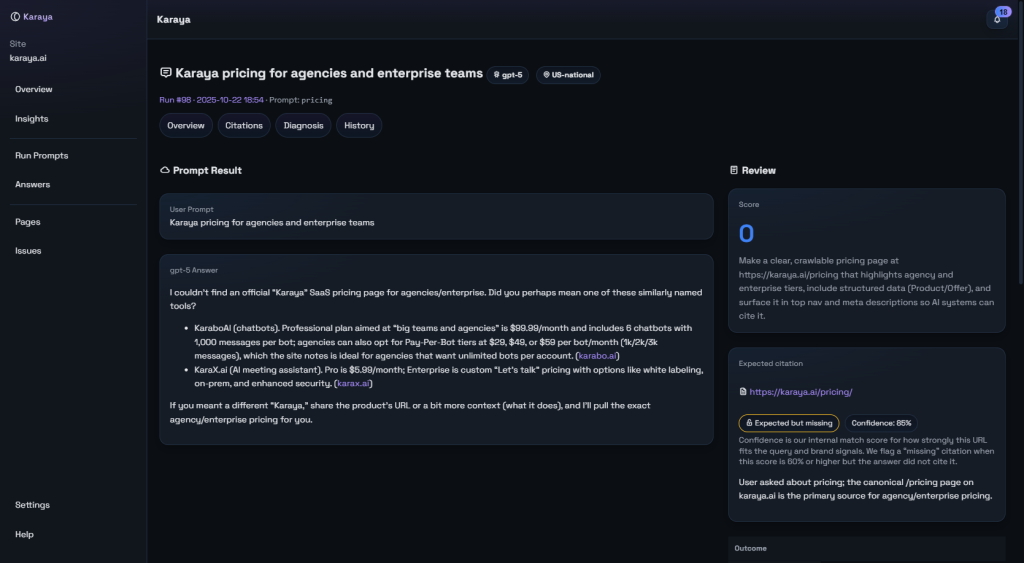
Task: Click the gpt-5 model badge
Action: [x=508, y=75]
